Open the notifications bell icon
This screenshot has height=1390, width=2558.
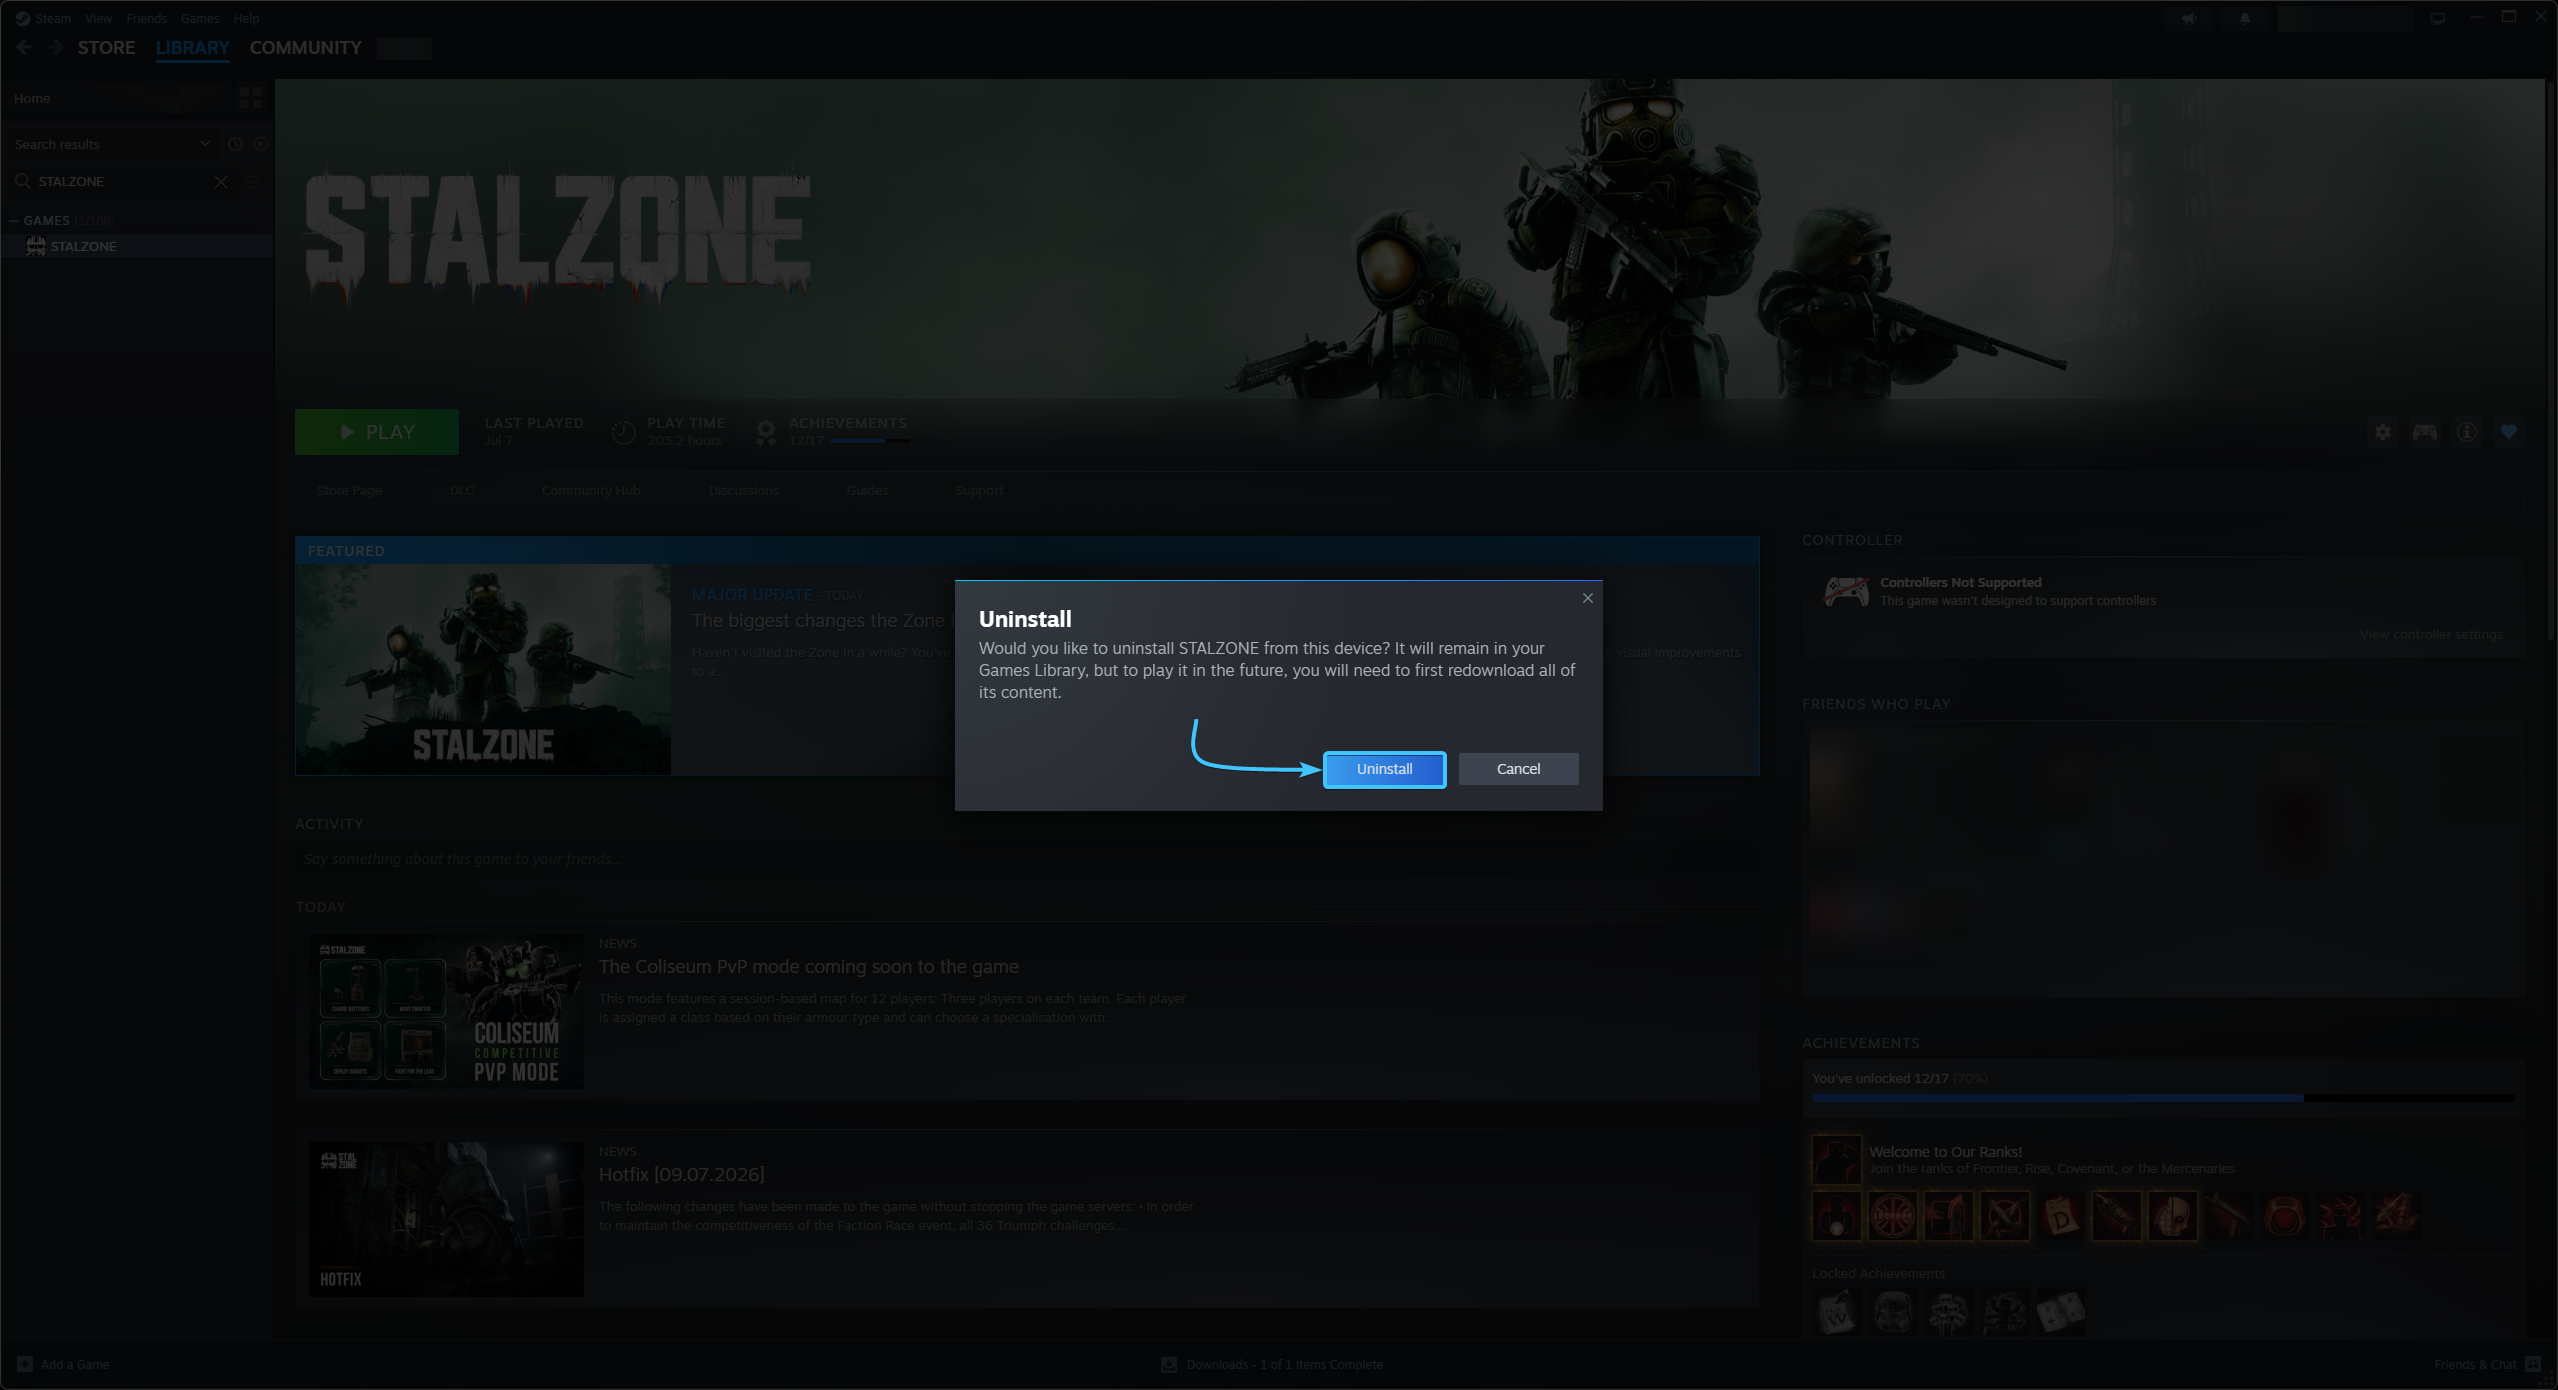2245,19
